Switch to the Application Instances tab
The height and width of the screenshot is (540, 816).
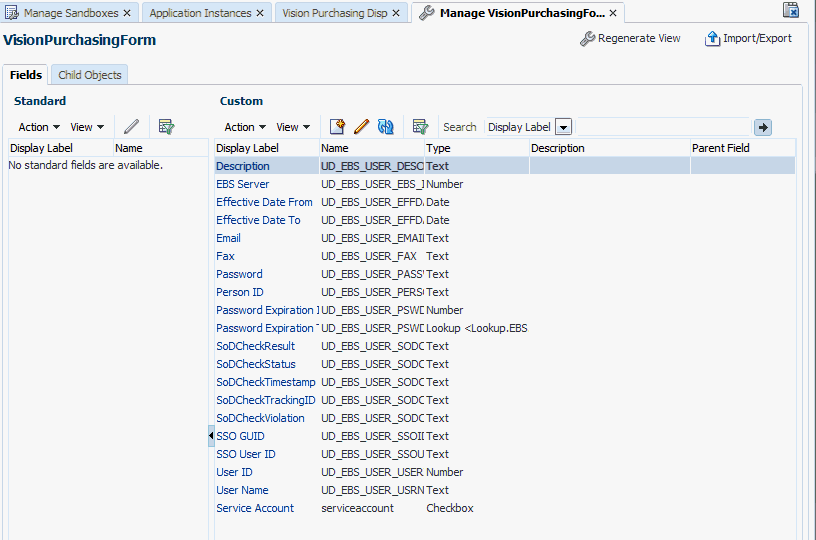(x=200, y=13)
